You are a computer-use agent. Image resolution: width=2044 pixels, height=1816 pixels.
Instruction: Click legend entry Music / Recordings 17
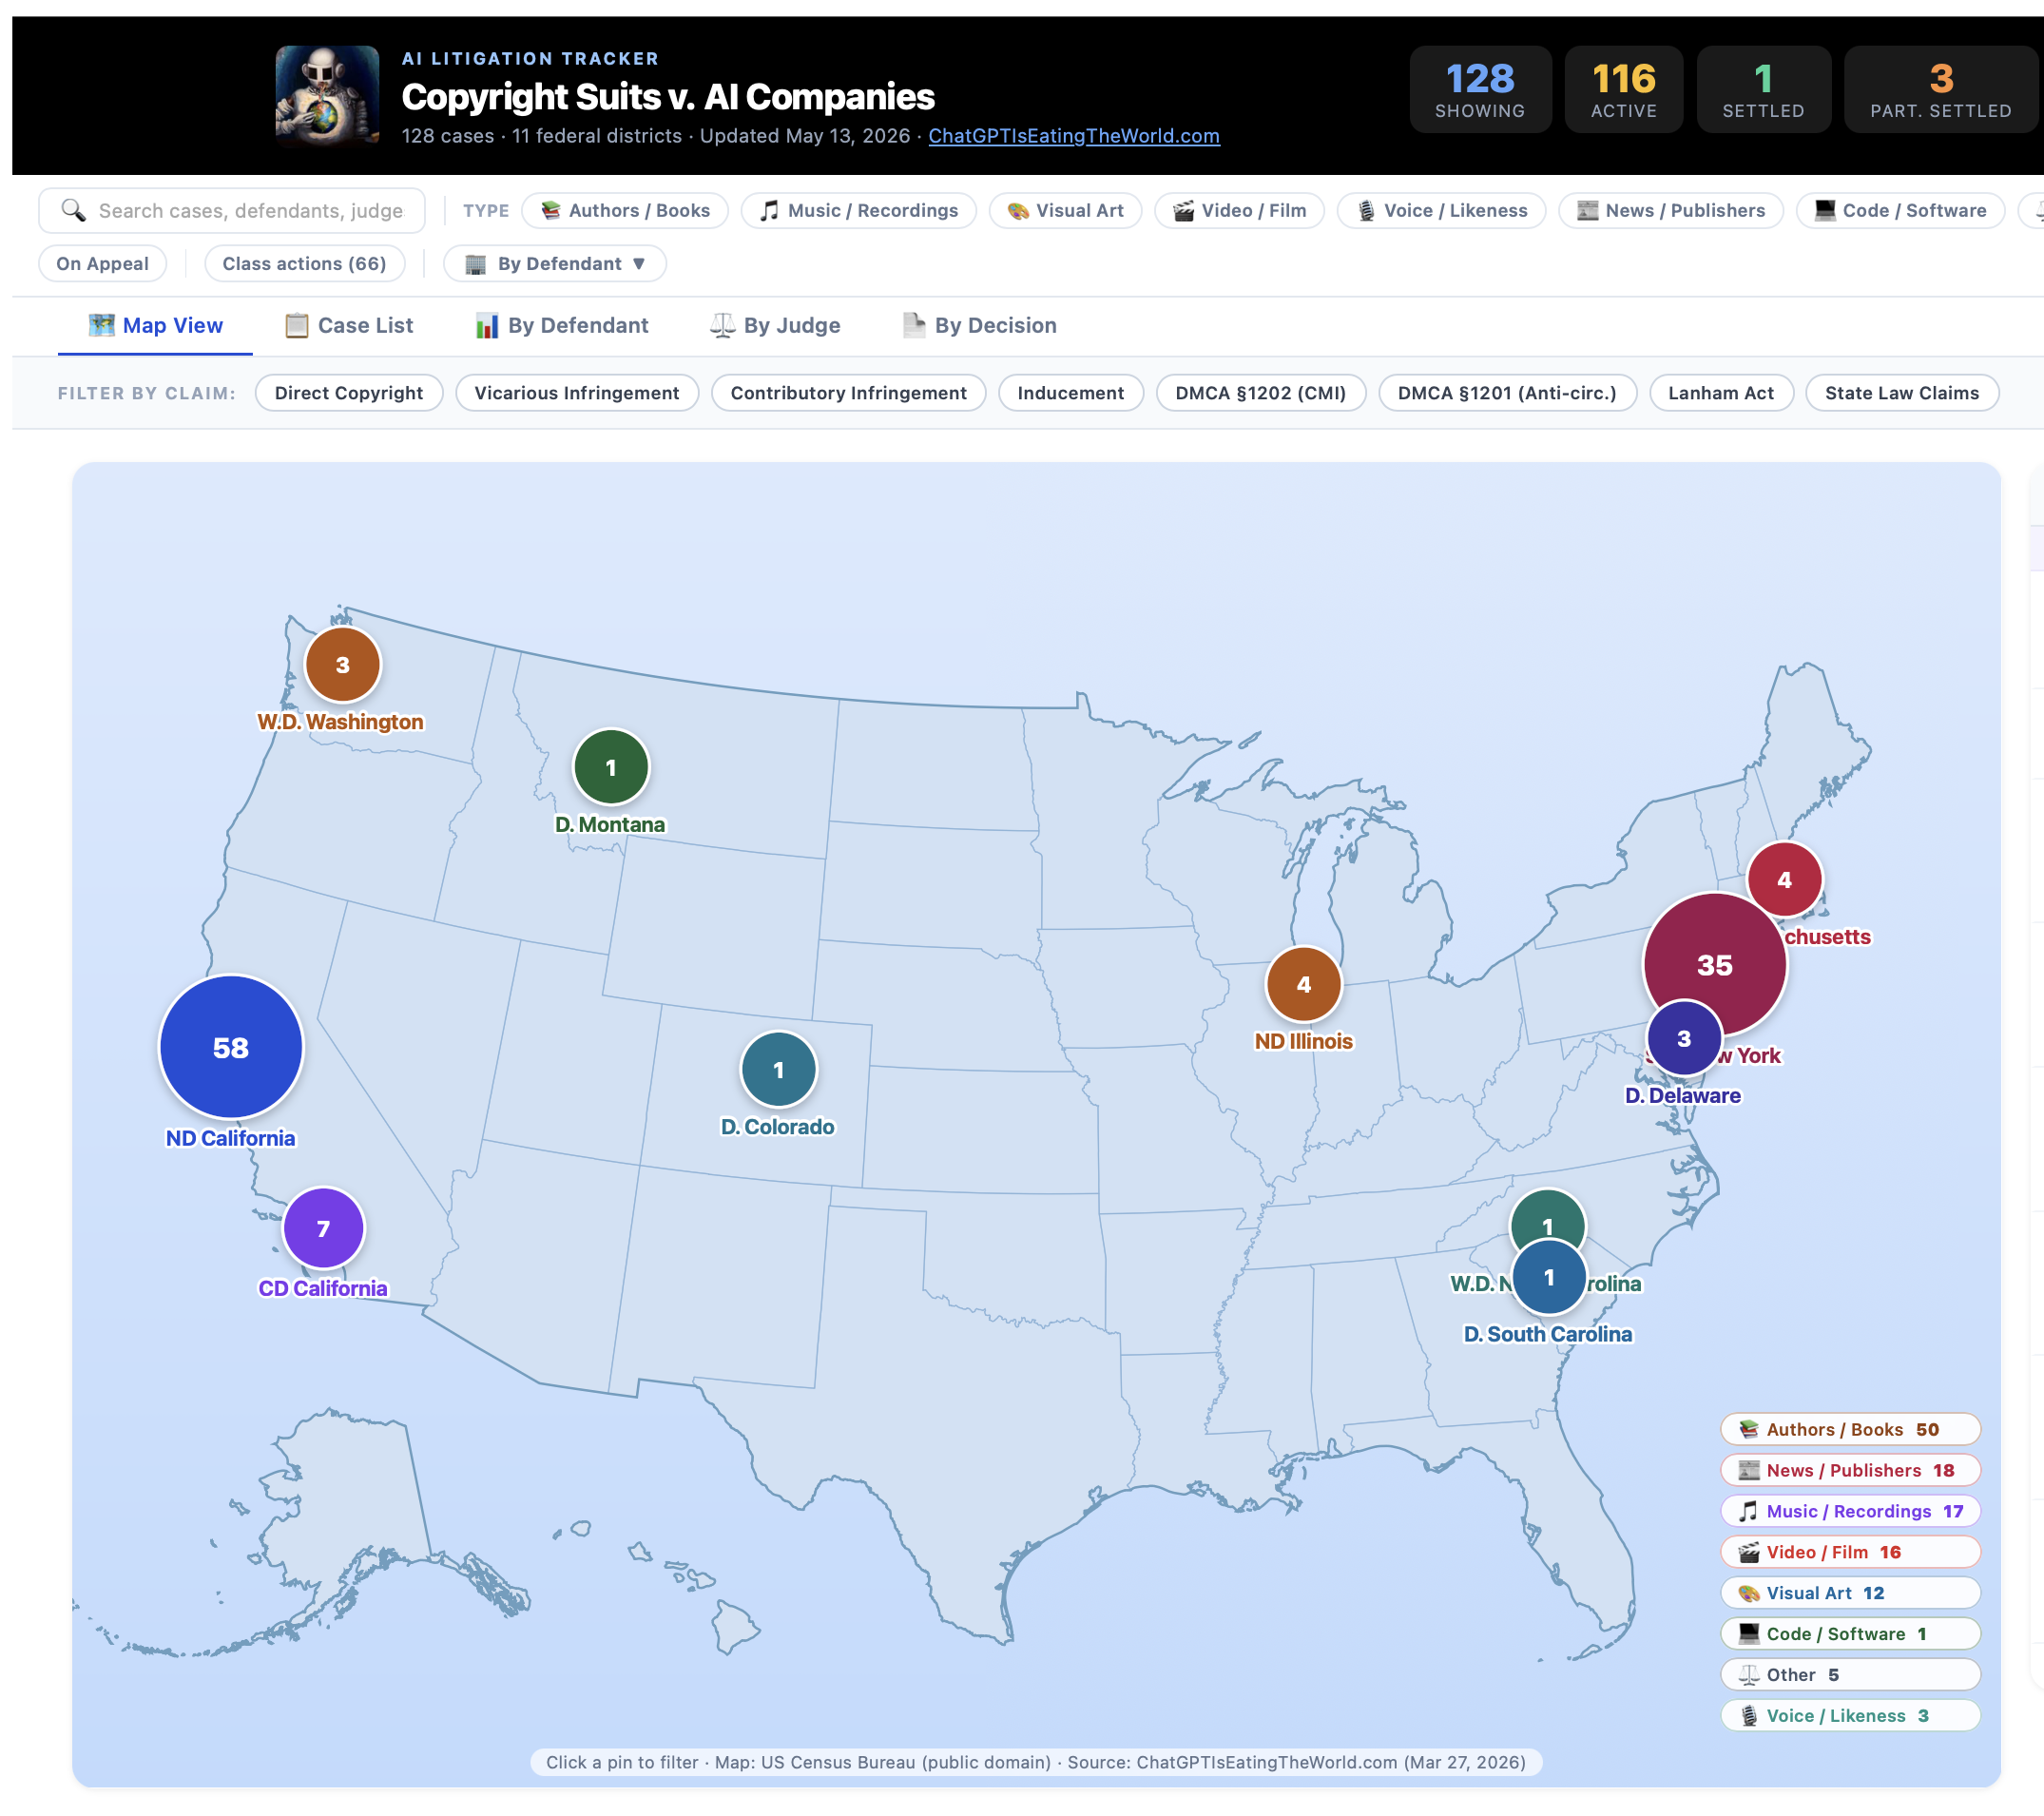tap(1850, 1510)
